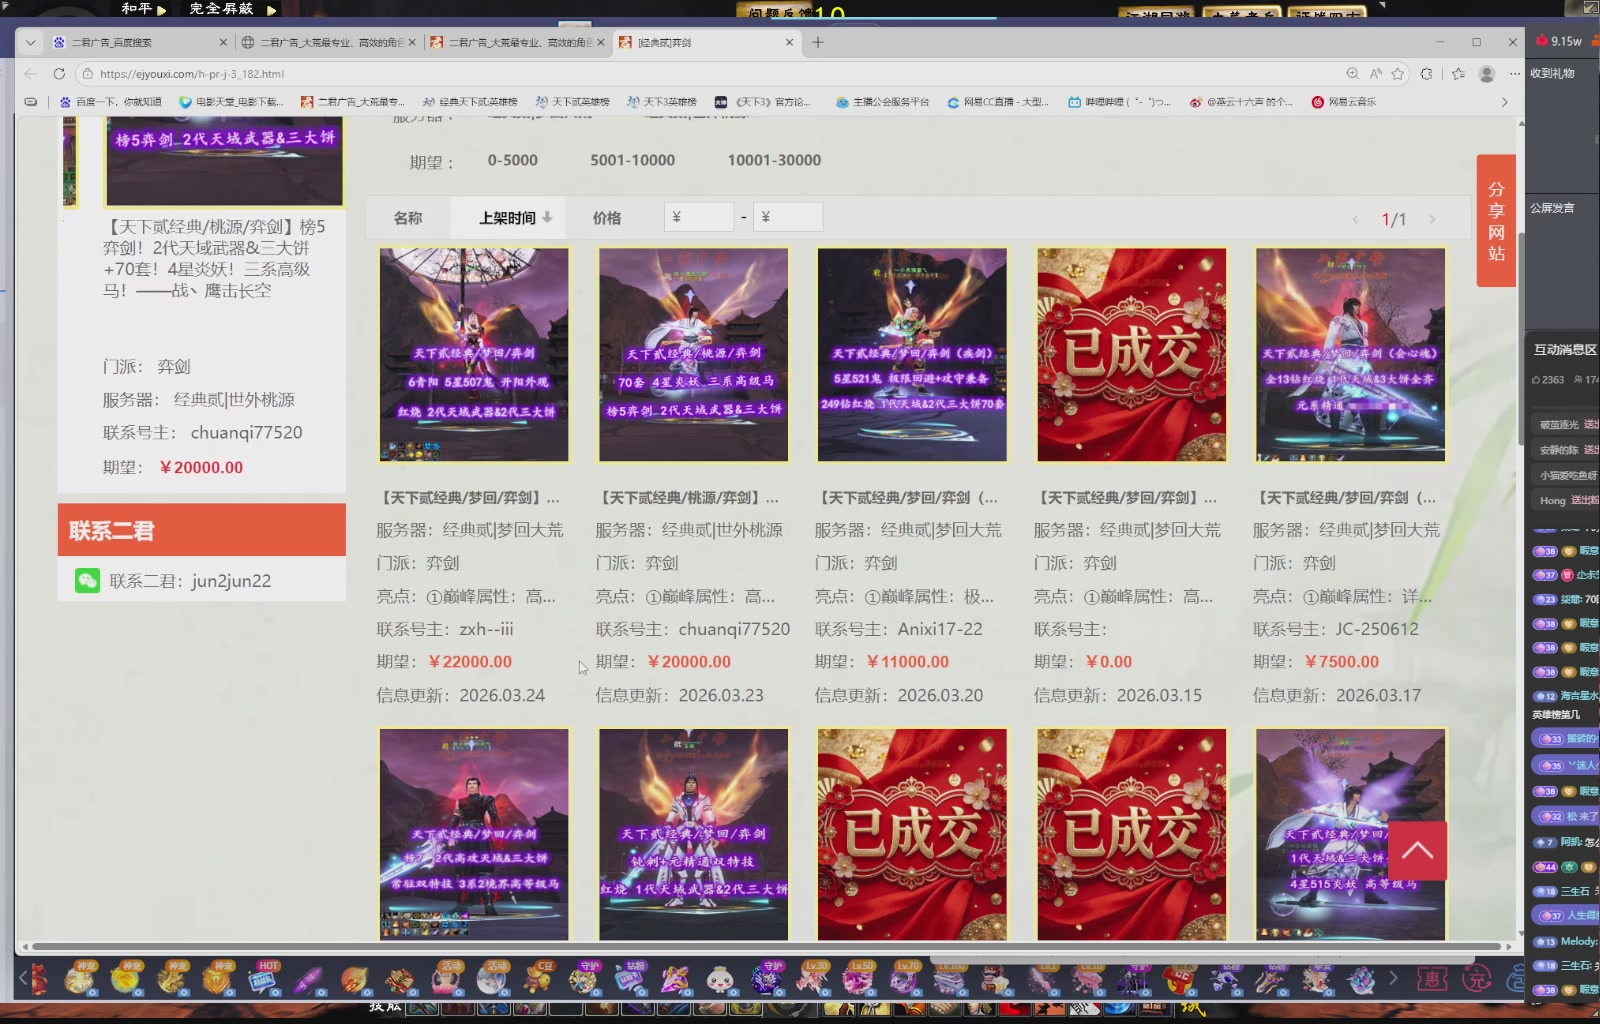
Task: Expand hidden bookmarks with the right chevron
Action: (1505, 101)
